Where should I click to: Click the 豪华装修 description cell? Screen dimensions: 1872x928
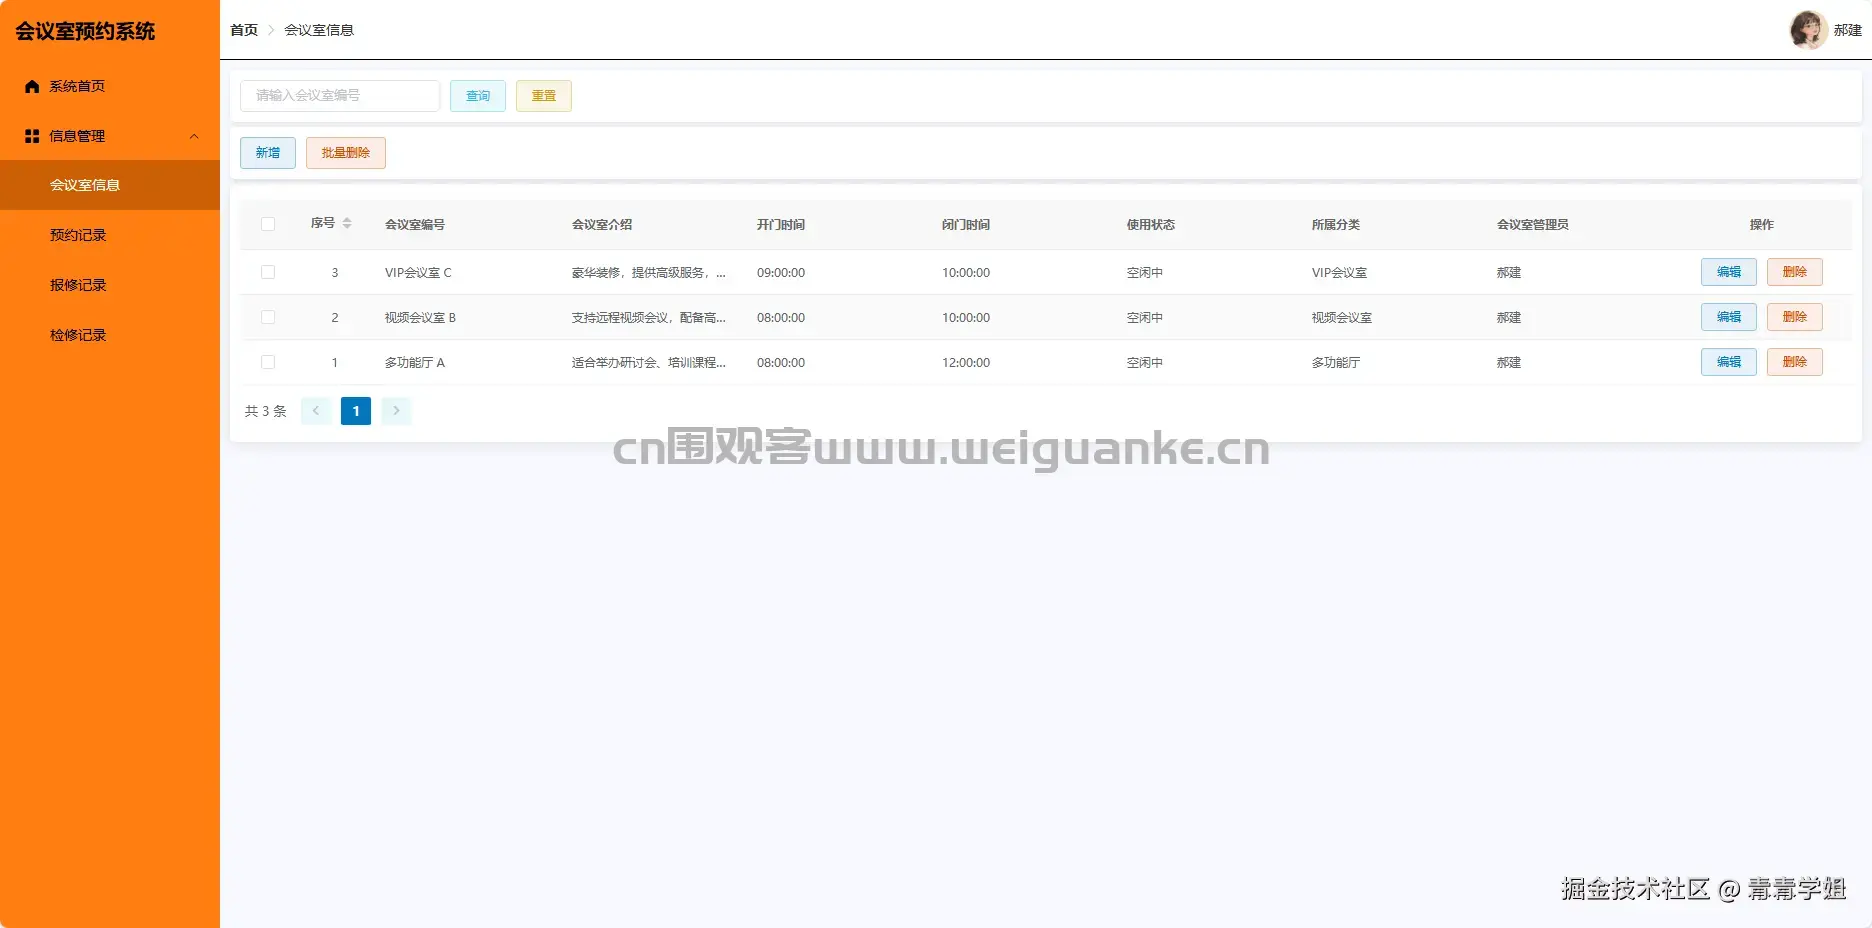(x=649, y=273)
